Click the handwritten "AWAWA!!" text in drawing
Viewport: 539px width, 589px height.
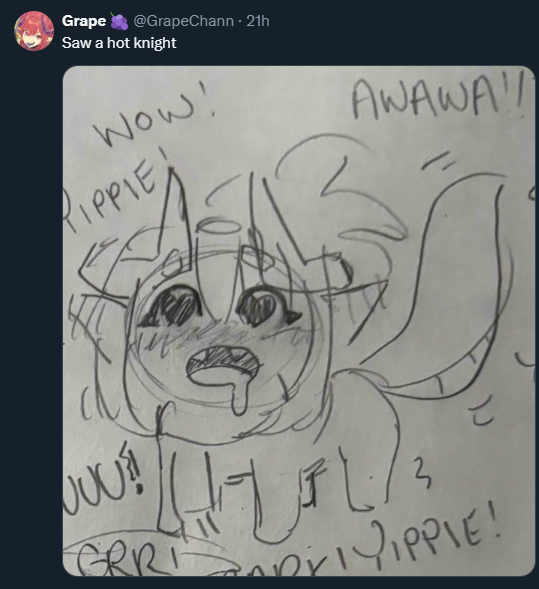pyautogui.click(x=438, y=97)
